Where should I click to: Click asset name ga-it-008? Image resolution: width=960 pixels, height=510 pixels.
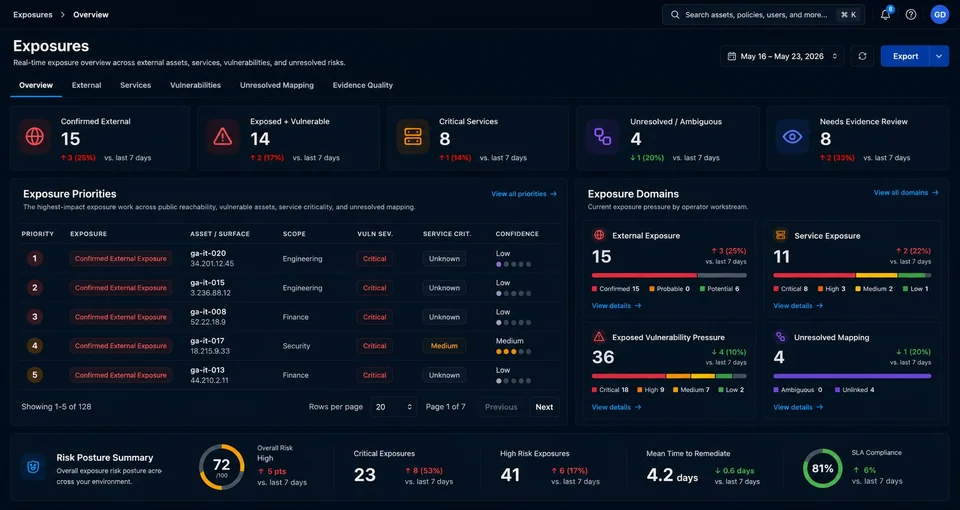pyautogui.click(x=208, y=312)
